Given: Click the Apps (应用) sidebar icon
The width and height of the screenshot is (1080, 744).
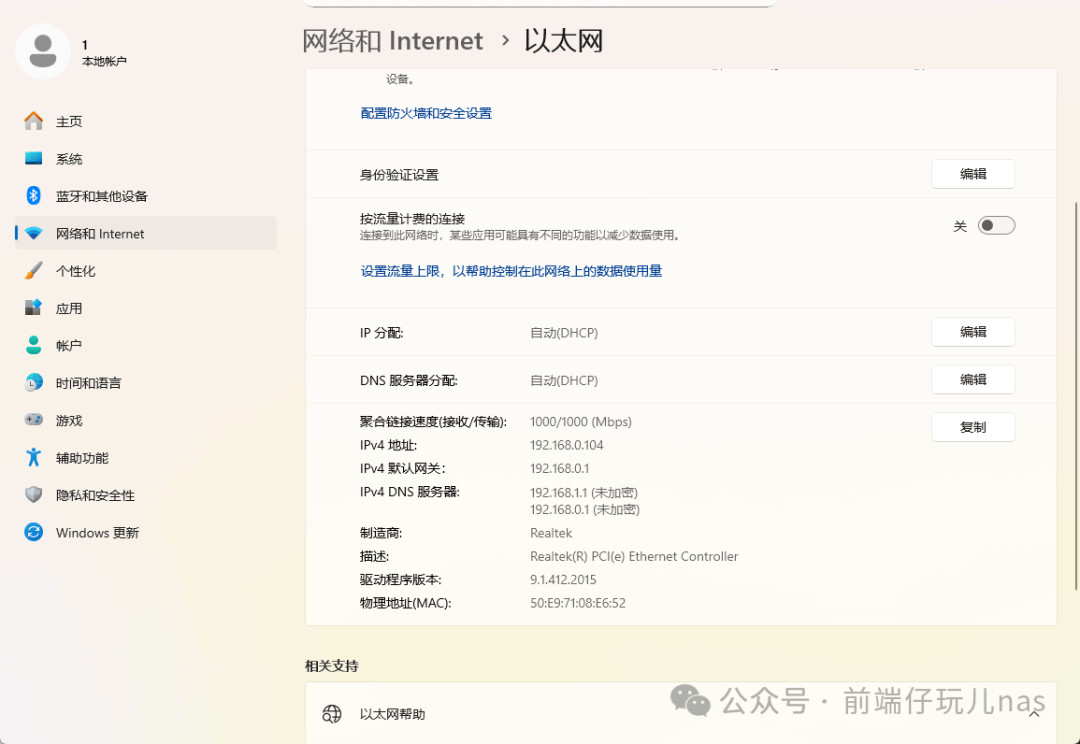Looking at the screenshot, I should click(34, 308).
